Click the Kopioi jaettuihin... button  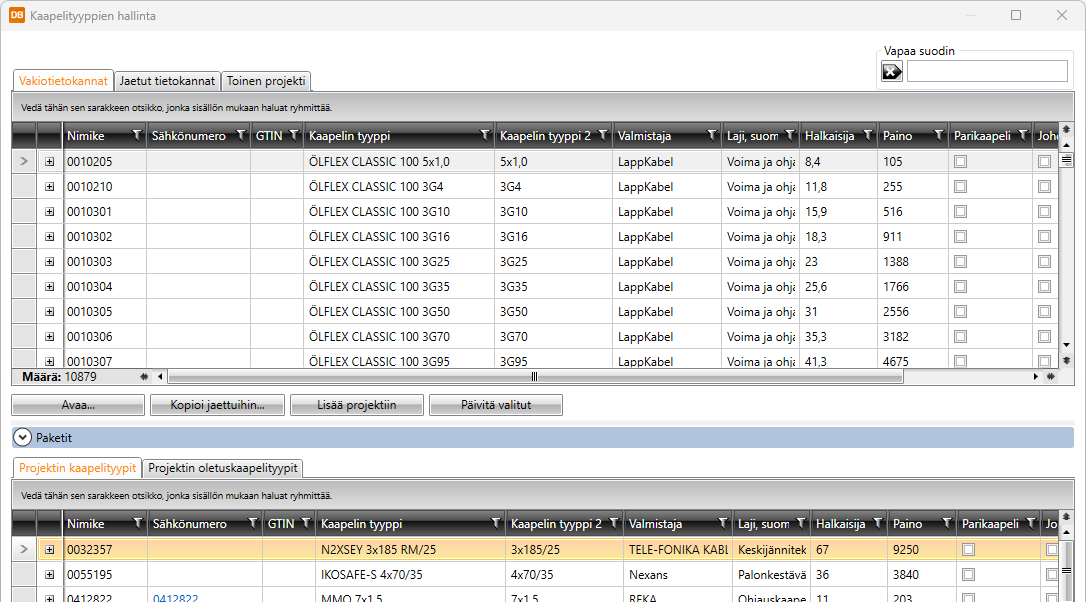(x=217, y=405)
